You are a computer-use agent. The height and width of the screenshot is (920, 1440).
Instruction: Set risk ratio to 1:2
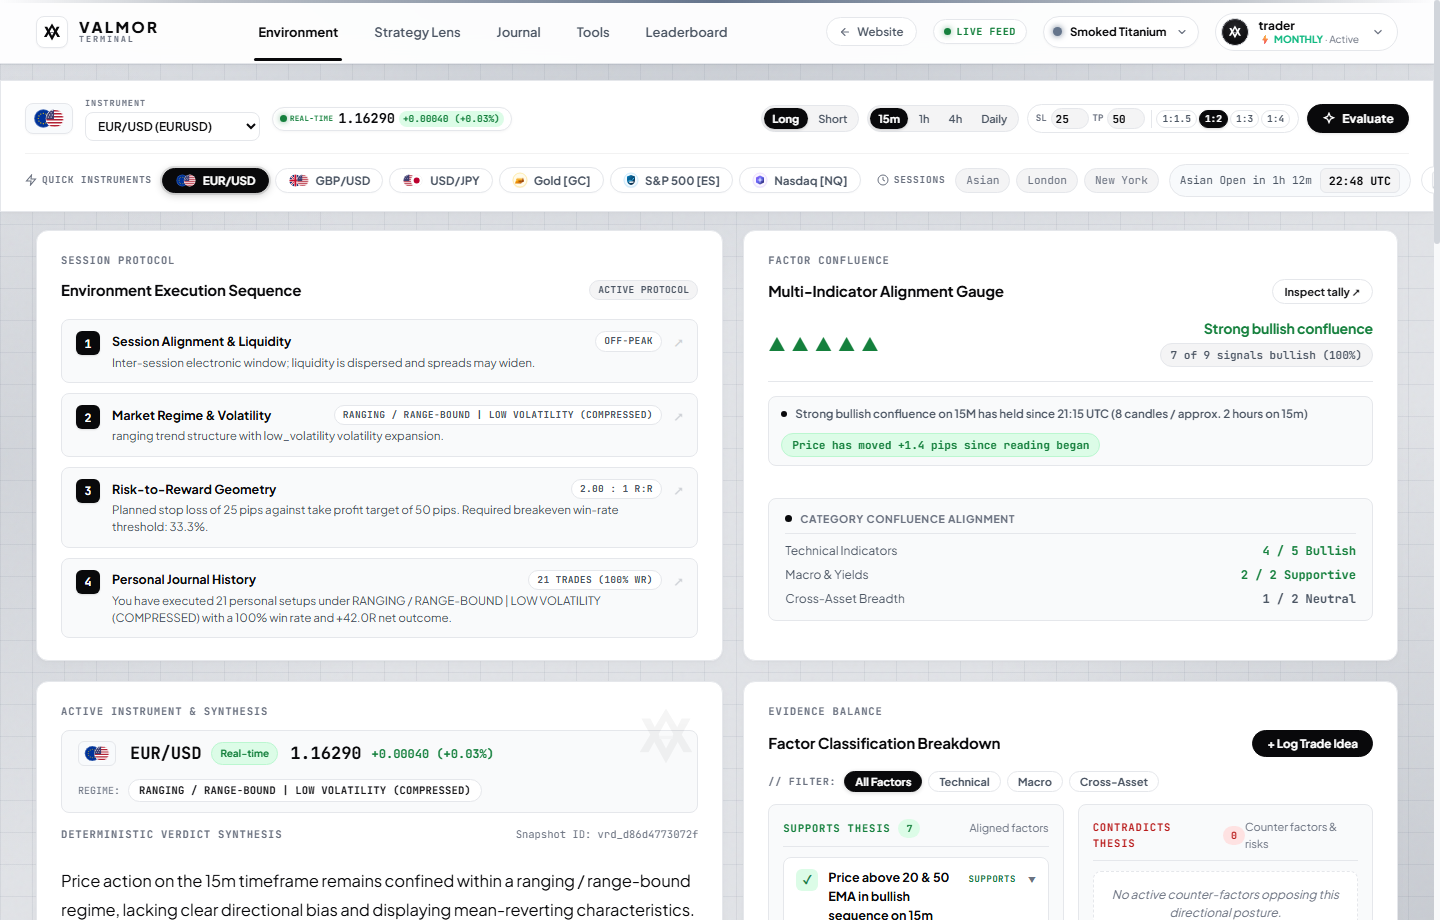coord(1213,119)
